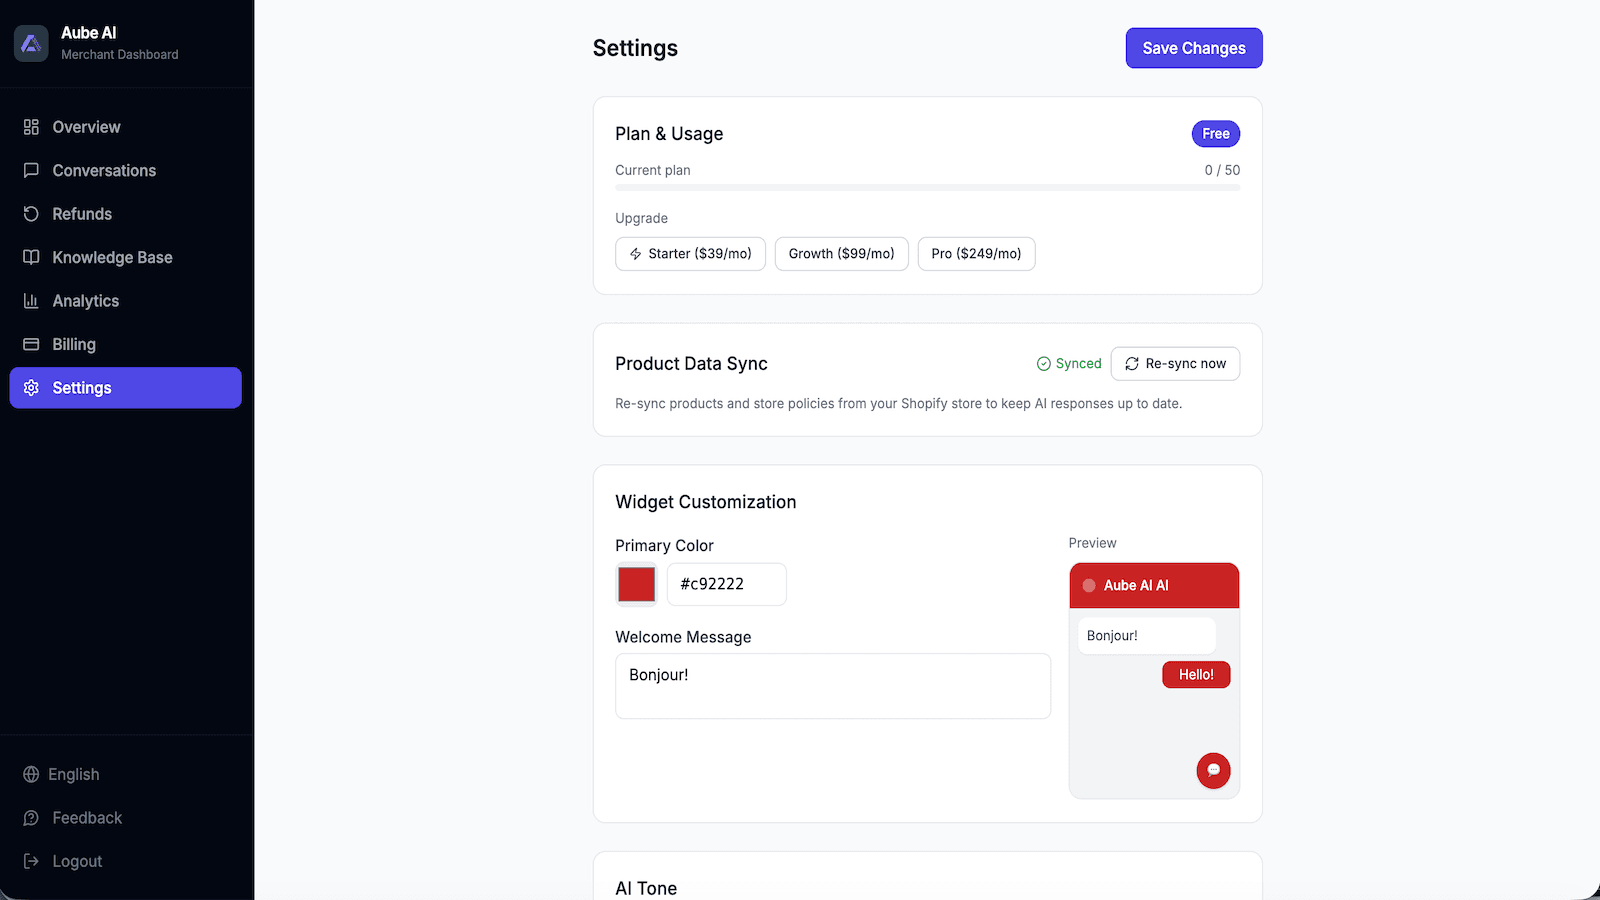Click the status dot in preview header
The image size is (1600, 900).
click(1089, 586)
